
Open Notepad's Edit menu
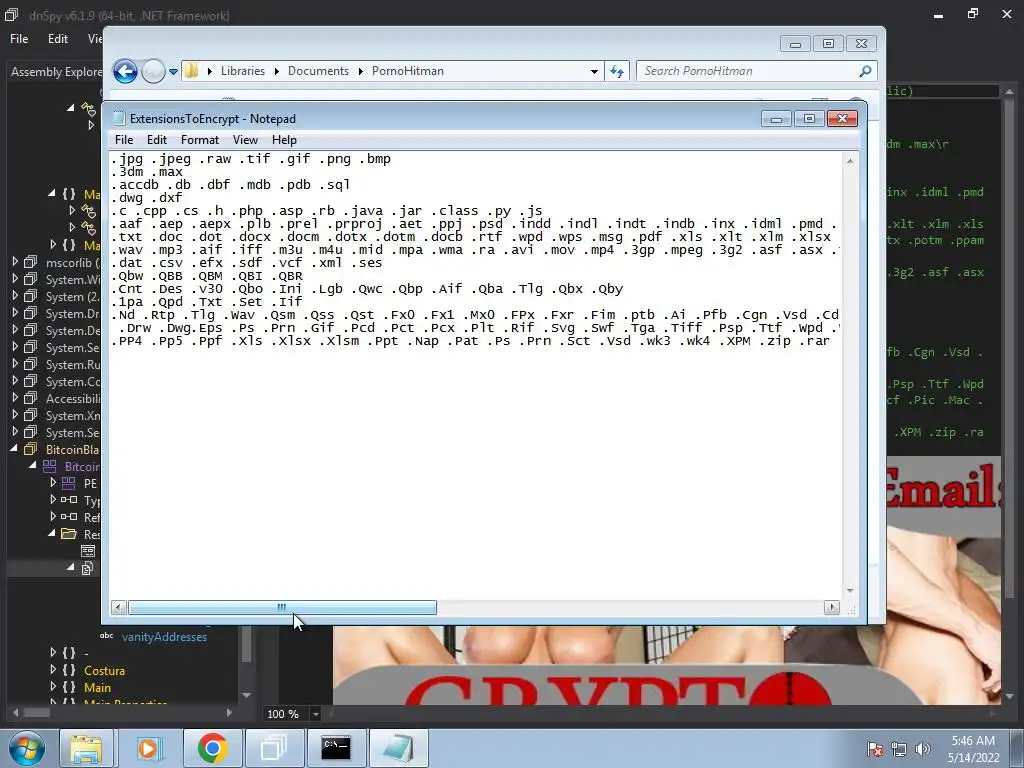click(x=156, y=140)
